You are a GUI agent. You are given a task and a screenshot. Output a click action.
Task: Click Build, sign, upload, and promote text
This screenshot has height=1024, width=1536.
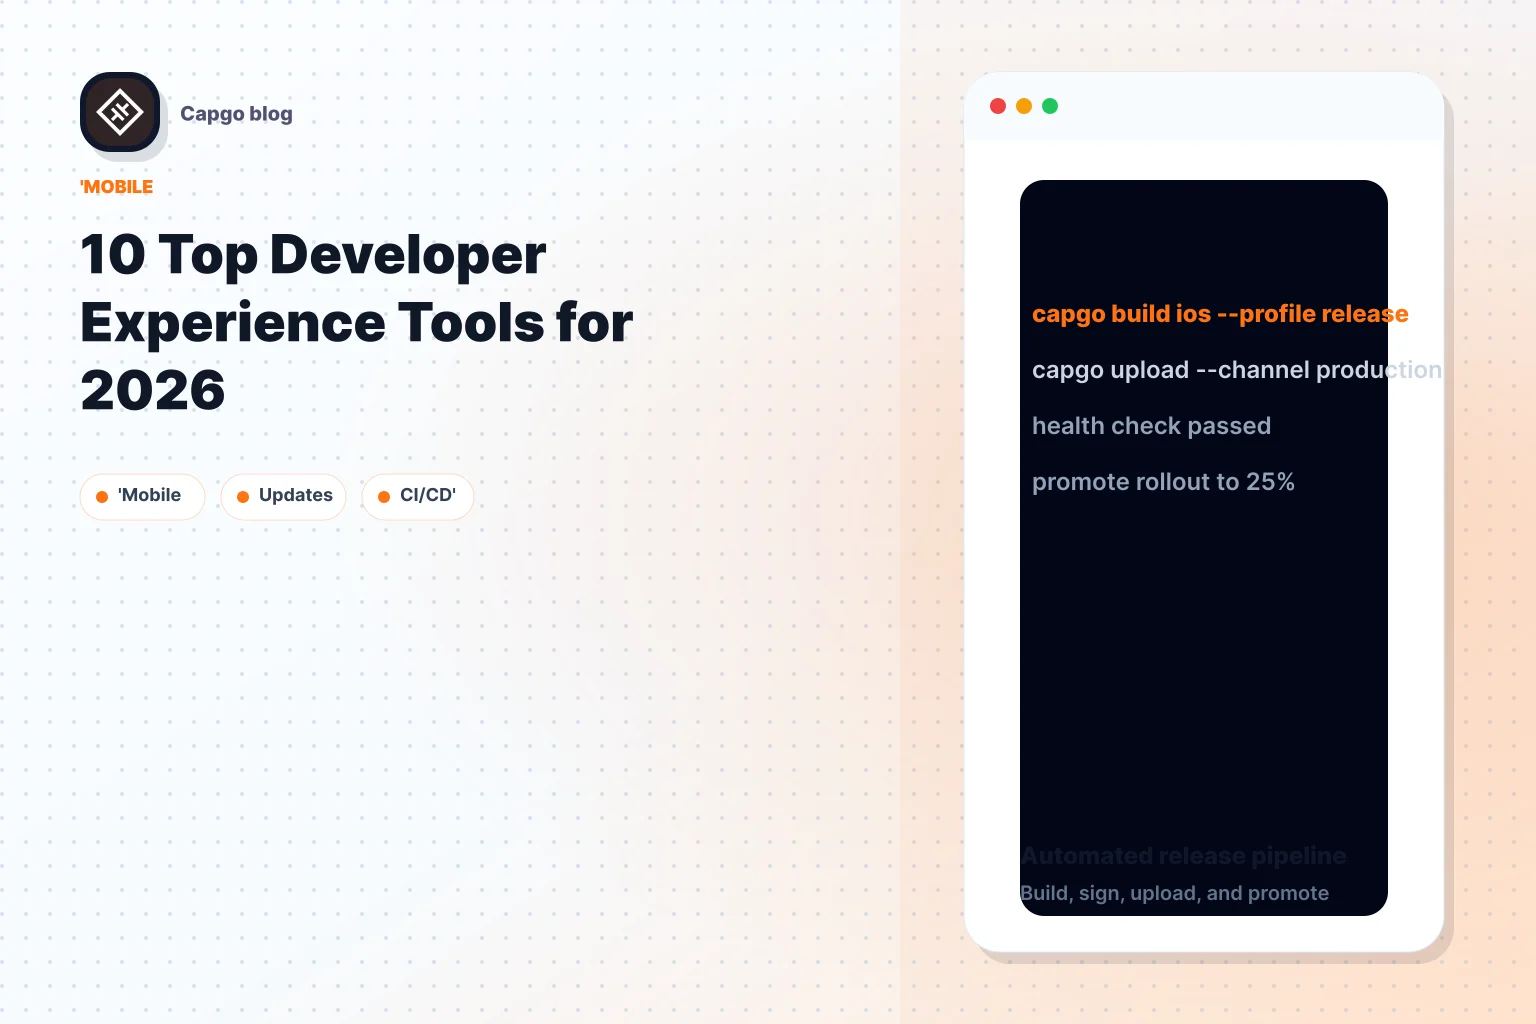(x=1174, y=893)
